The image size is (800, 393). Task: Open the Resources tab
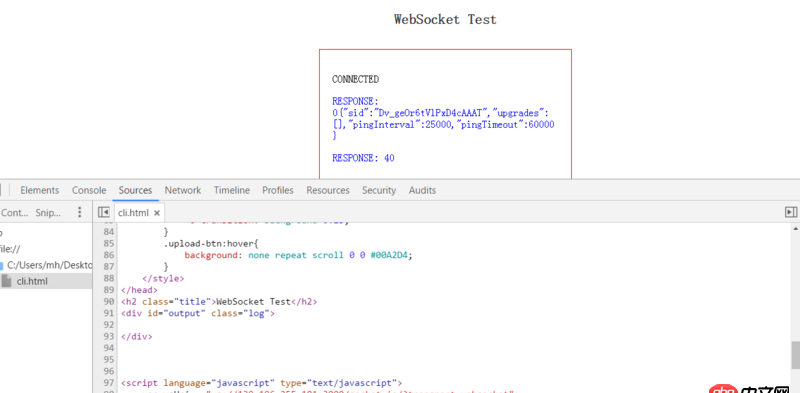tap(328, 190)
